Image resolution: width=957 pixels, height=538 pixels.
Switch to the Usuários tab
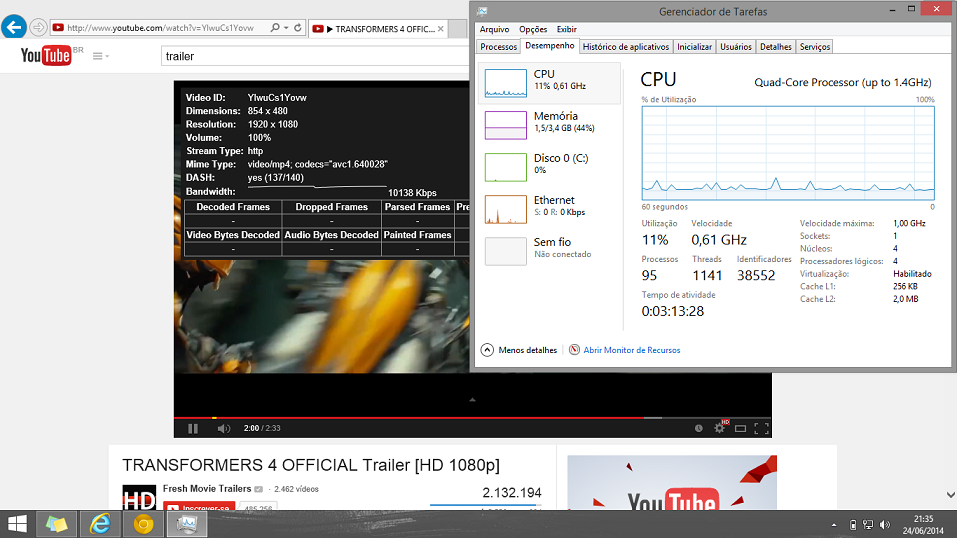[736, 47]
